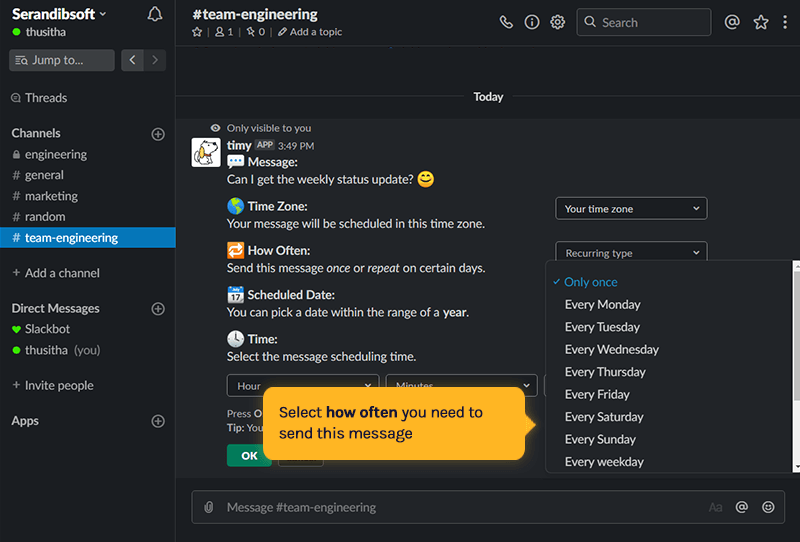800x542 pixels.
Task: Click the 3:49 PM message timestamp
Action: tap(296, 146)
